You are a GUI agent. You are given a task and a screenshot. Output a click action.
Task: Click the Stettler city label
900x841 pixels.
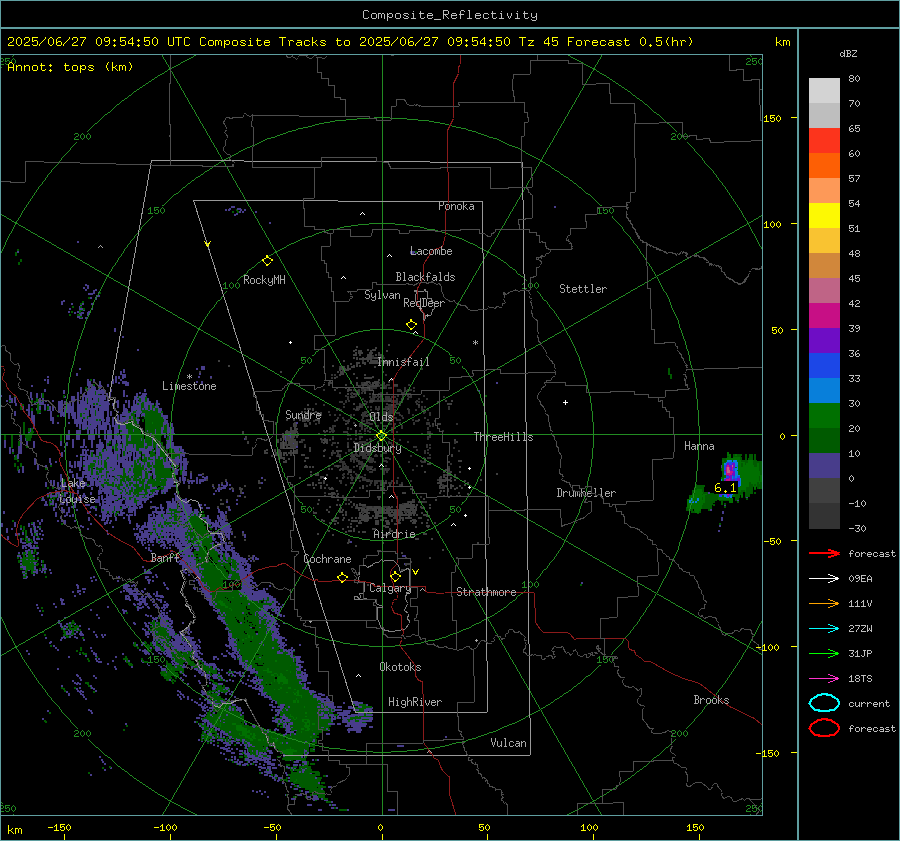click(x=583, y=289)
